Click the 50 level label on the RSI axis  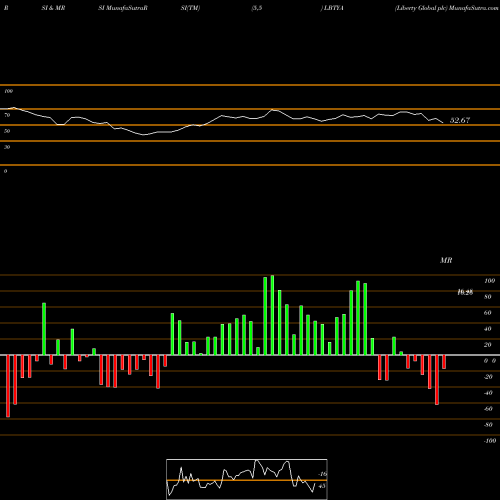pos(7,131)
